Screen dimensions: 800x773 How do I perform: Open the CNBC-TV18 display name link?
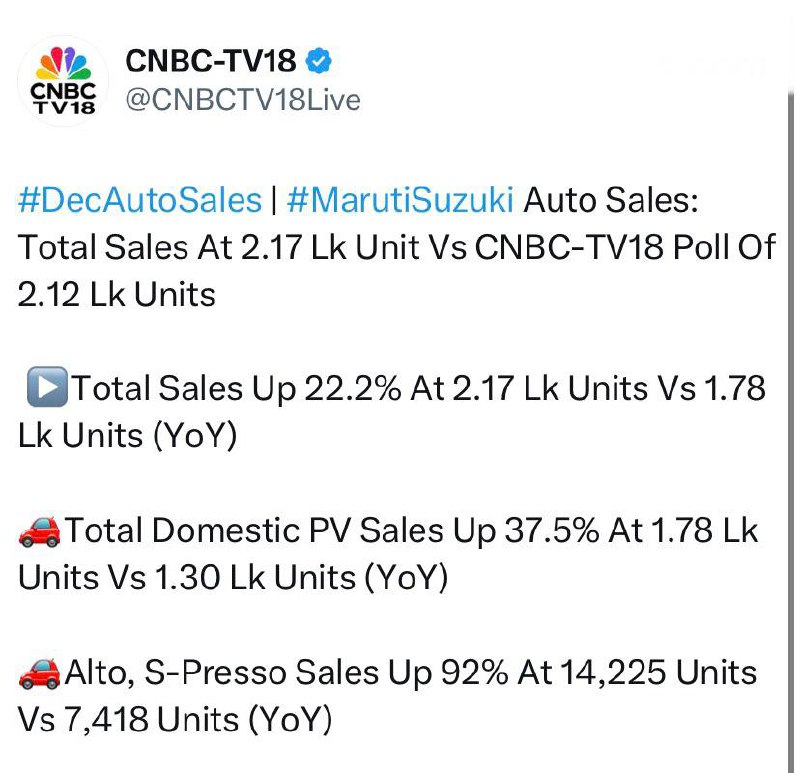coord(211,61)
